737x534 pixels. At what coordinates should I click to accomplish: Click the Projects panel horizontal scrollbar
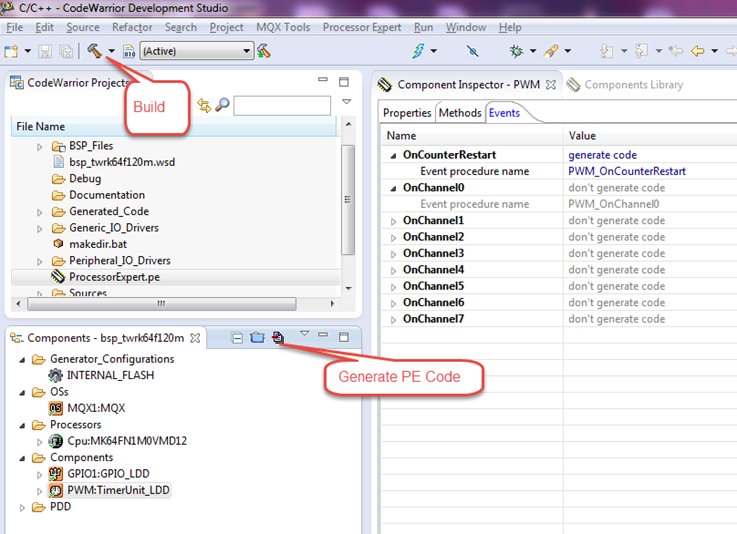pyautogui.click(x=162, y=304)
